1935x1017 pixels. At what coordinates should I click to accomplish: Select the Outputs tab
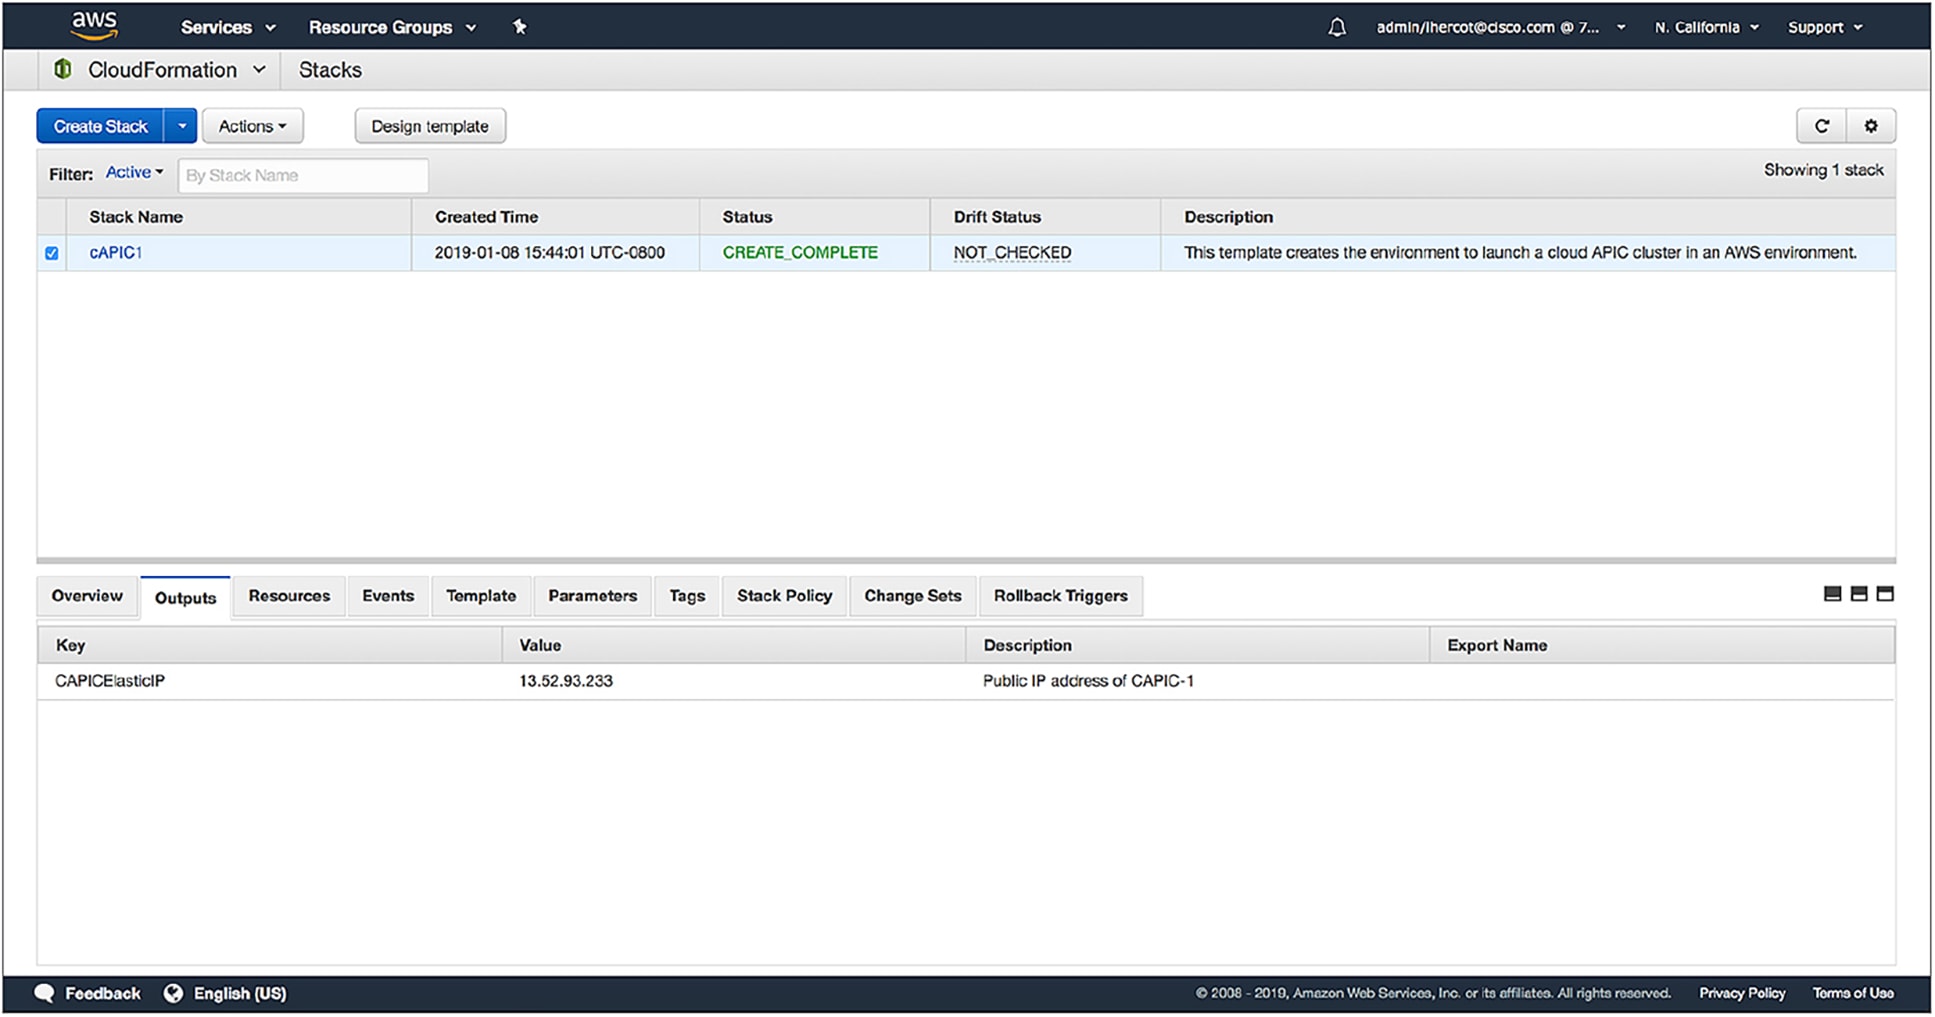pos(185,598)
